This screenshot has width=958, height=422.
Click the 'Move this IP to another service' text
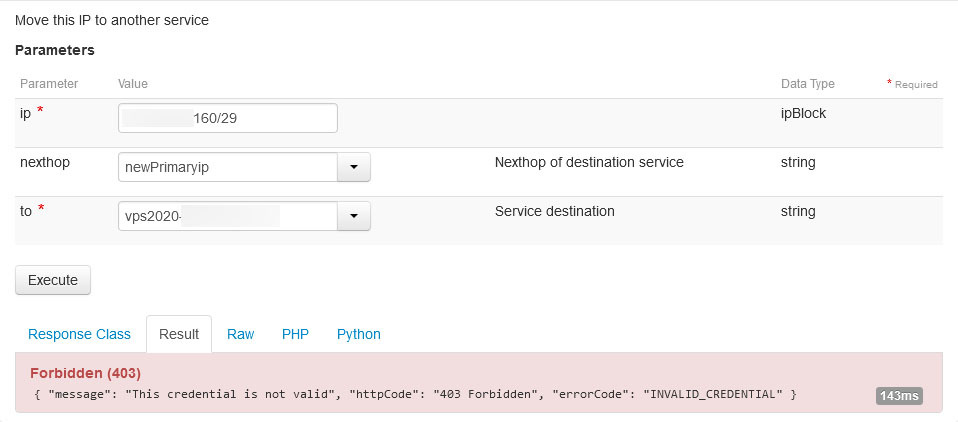pyautogui.click(x=112, y=20)
